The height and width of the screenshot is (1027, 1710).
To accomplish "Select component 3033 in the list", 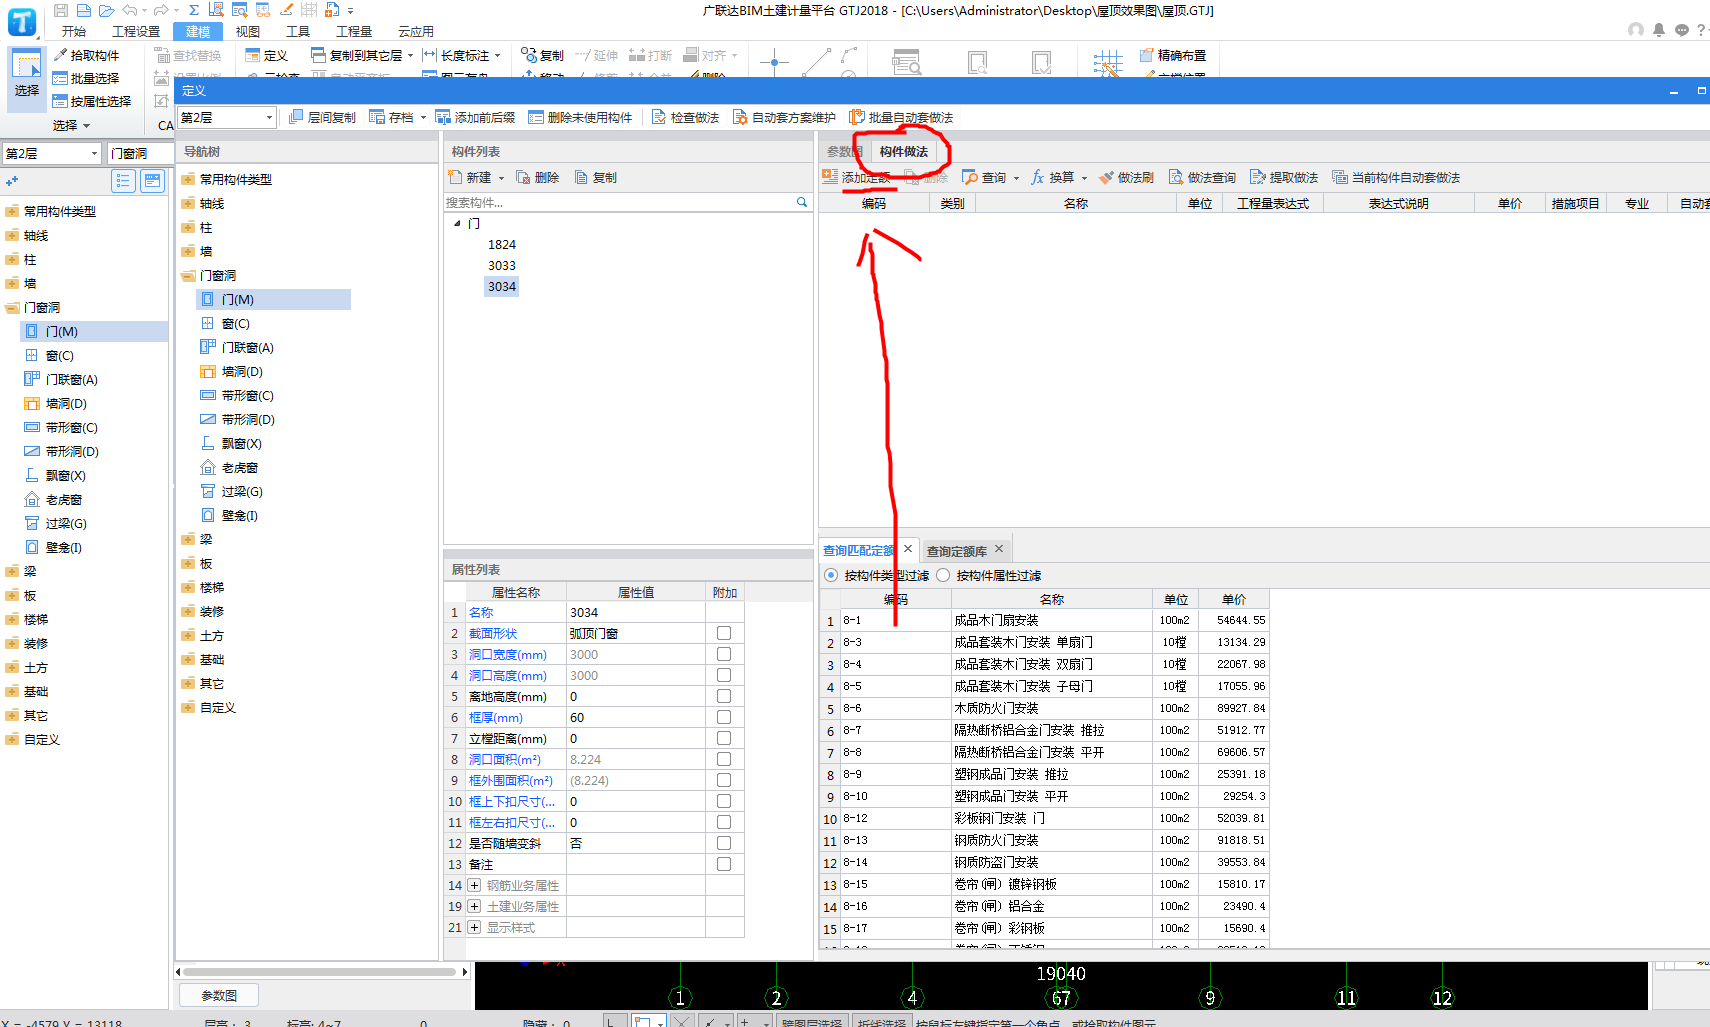I will pos(502,265).
